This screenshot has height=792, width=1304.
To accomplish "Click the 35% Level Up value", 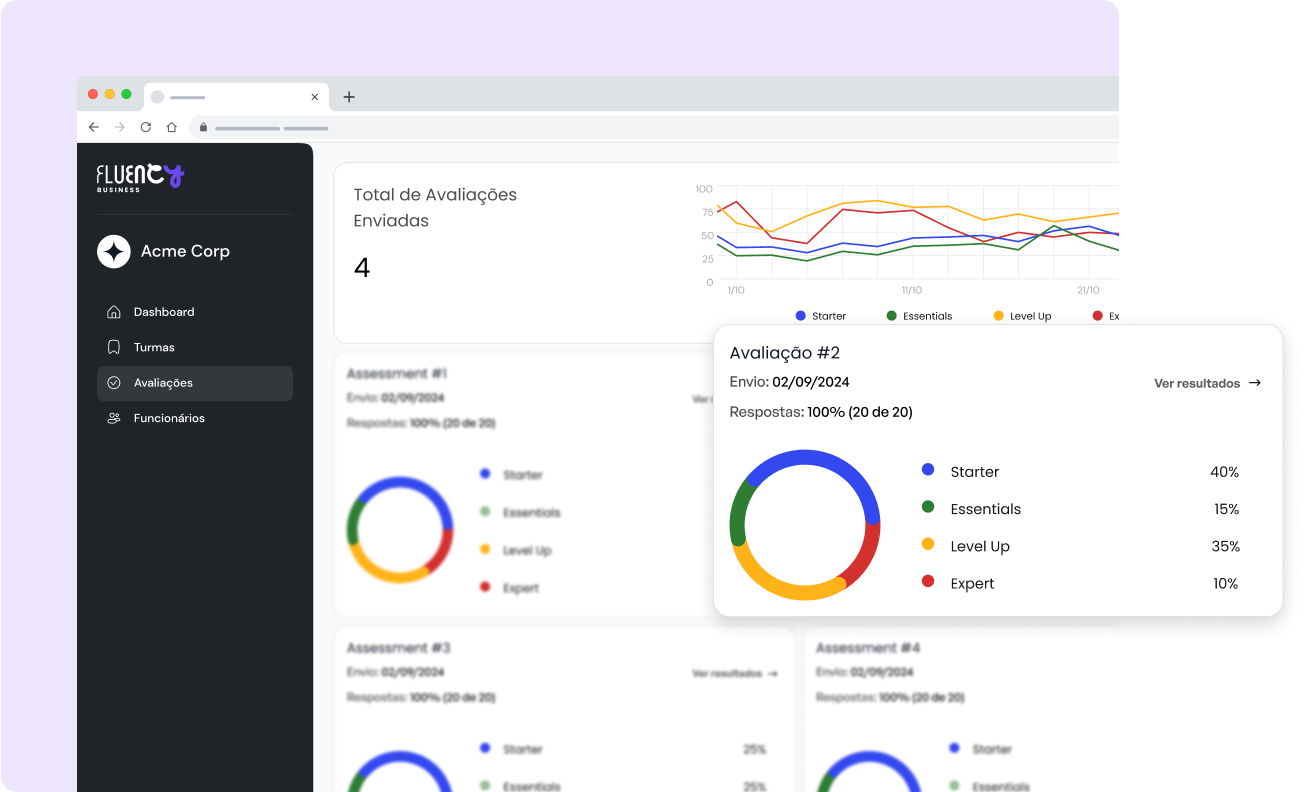I will pyautogui.click(x=1225, y=546).
